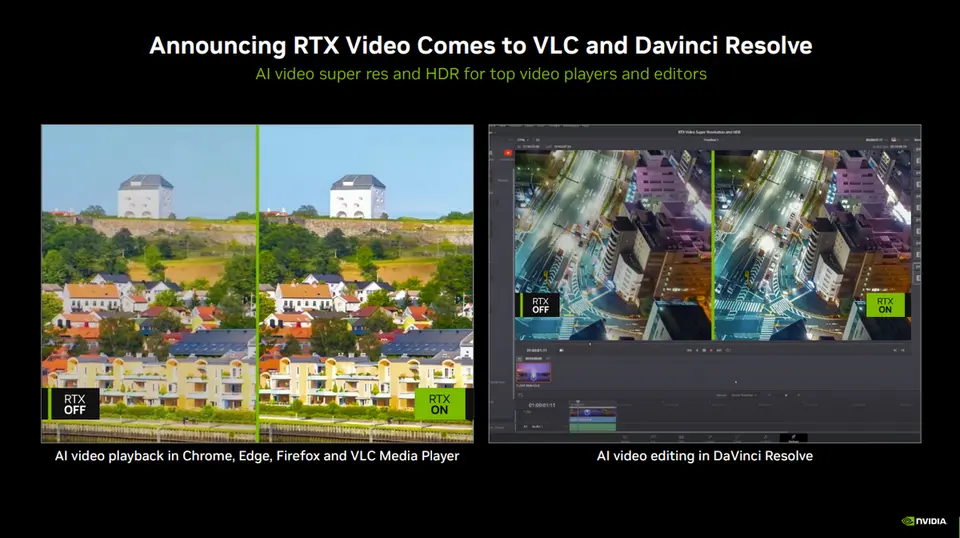Click the play reverse transport button
The width and height of the screenshot is (960, 538).
point(697,350)
